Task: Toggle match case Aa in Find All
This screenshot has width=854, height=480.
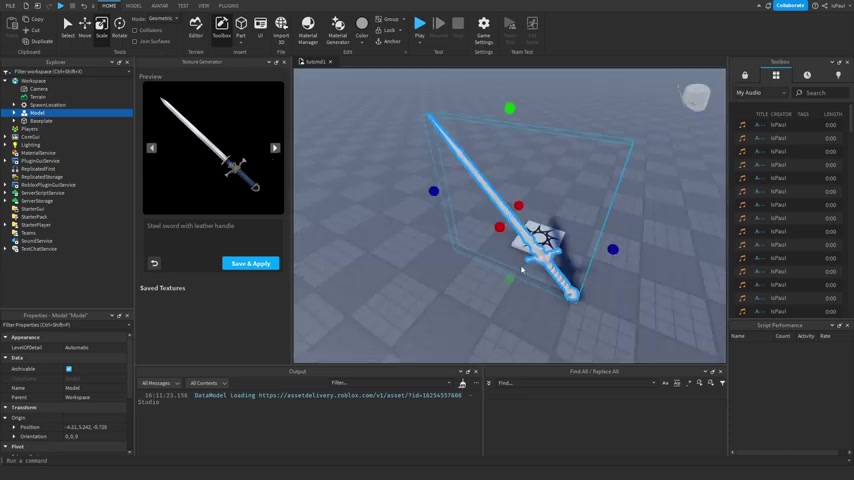Action: pos(665,383)
